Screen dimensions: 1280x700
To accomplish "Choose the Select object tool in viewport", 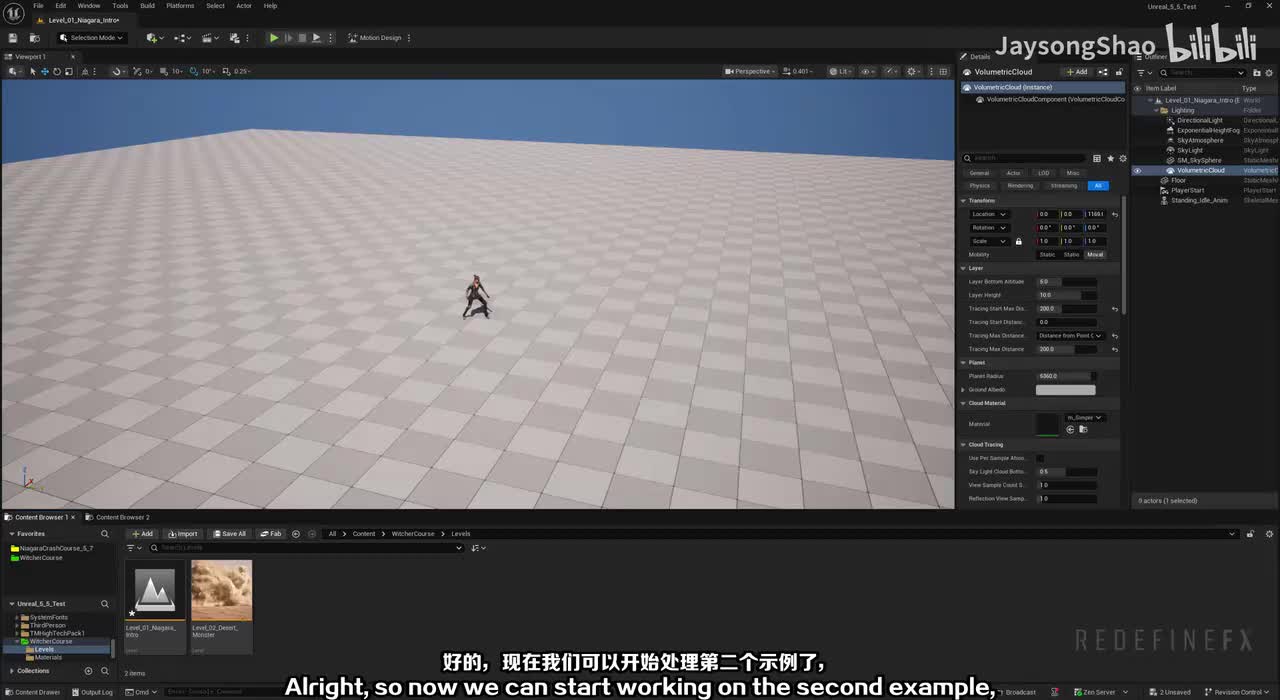I will (32, 71).
